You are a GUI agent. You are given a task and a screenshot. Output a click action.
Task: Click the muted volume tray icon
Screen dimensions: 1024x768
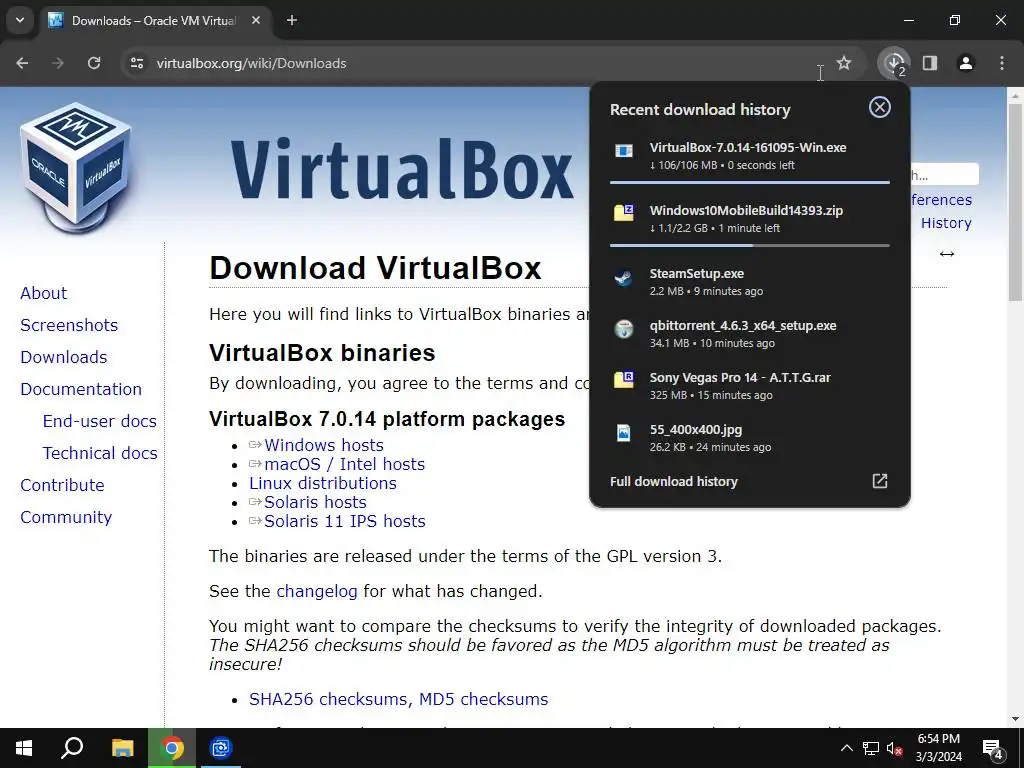[x=895, y=748]
